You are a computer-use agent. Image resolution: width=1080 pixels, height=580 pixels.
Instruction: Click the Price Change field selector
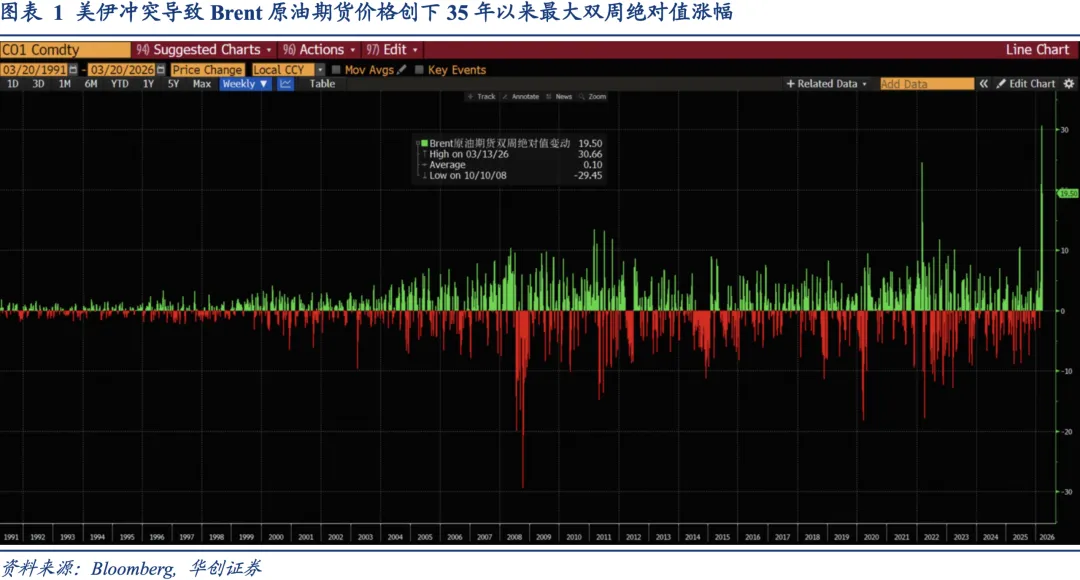pyautogui.click(x=207, y=70)
